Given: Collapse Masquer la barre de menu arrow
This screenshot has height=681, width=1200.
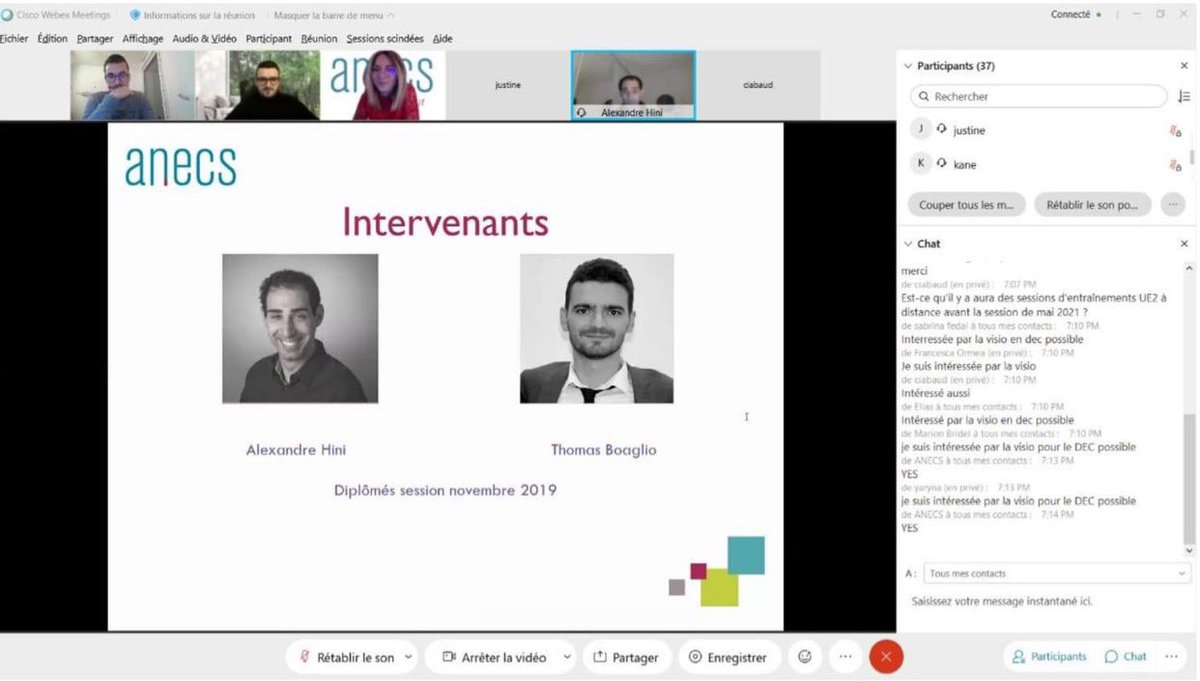Looking at the screenshot, I should coord(391,15).
